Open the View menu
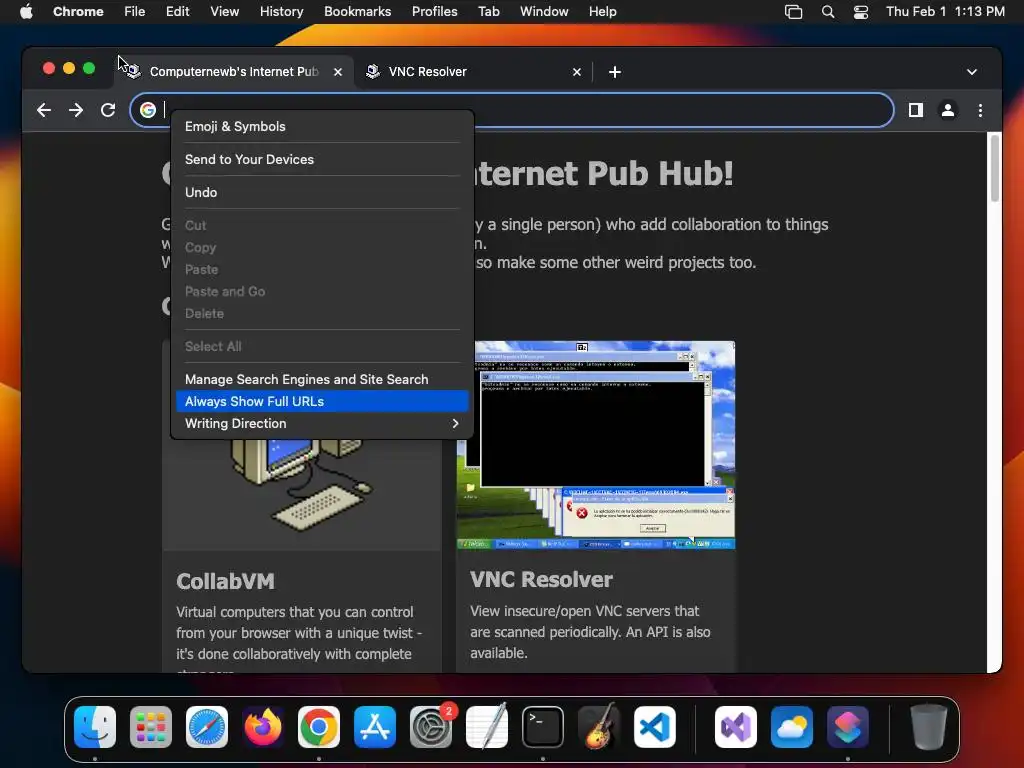Screen dimensions: 1024x768 tap(225, 12)
